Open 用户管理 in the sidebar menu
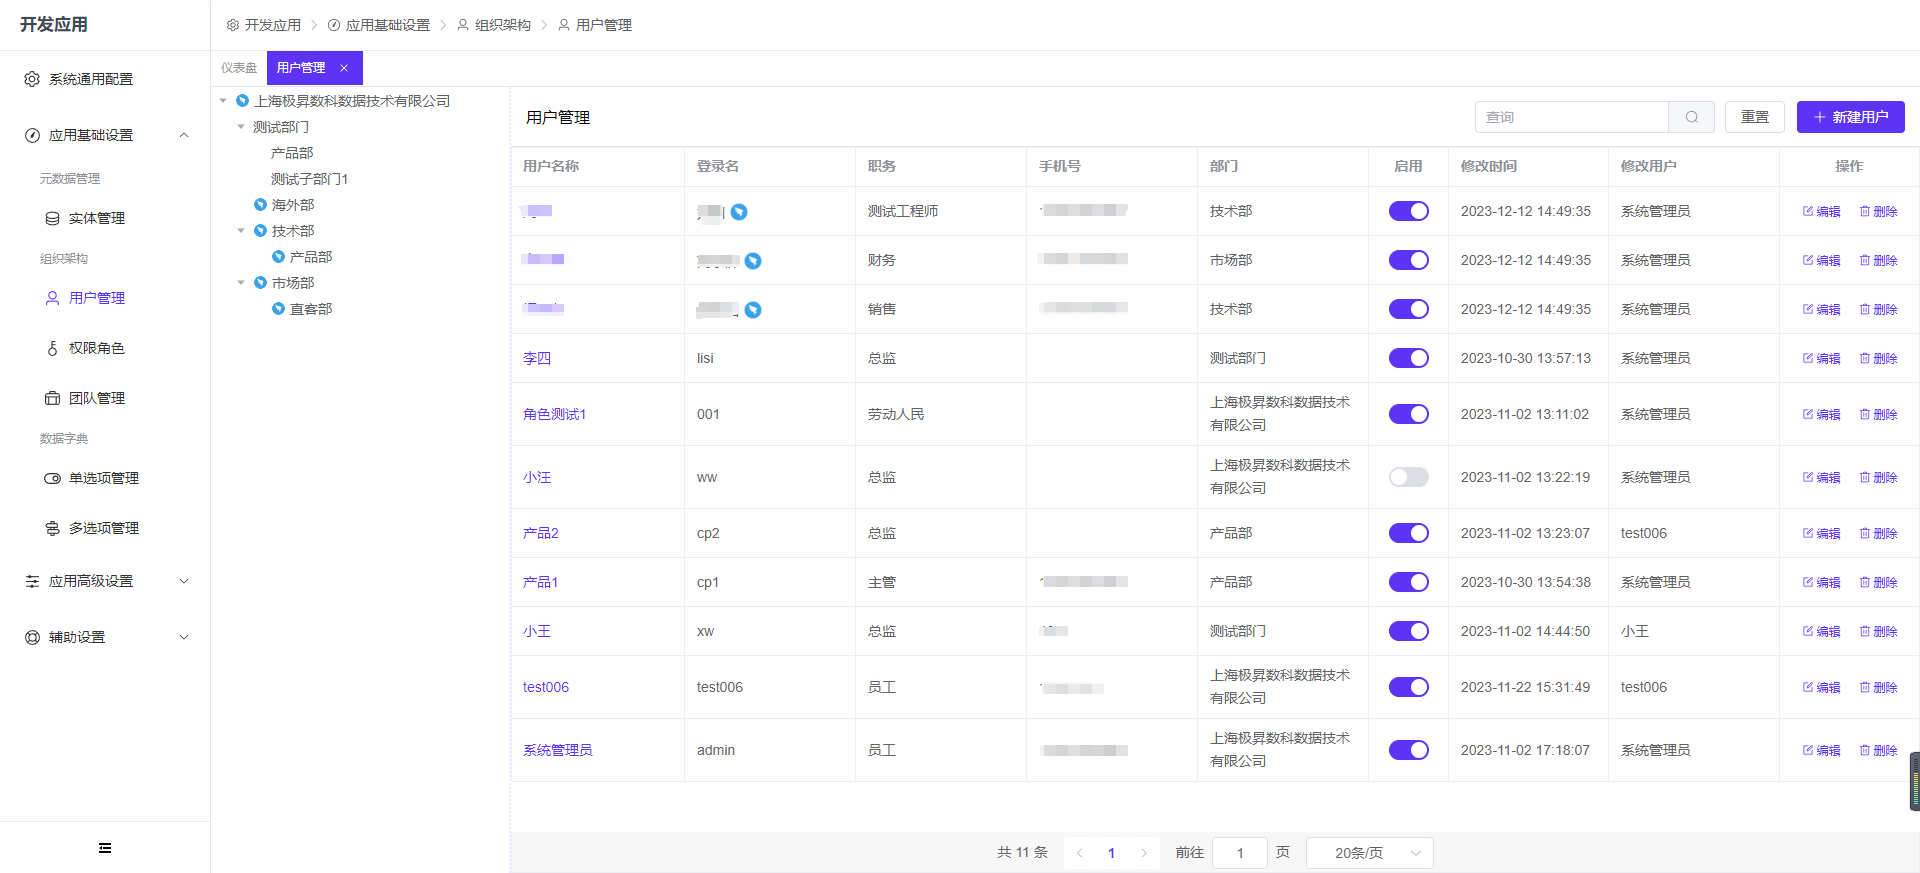Image resolution: width=1920 pixels, height=873 pixels. (x=97, y=298)
